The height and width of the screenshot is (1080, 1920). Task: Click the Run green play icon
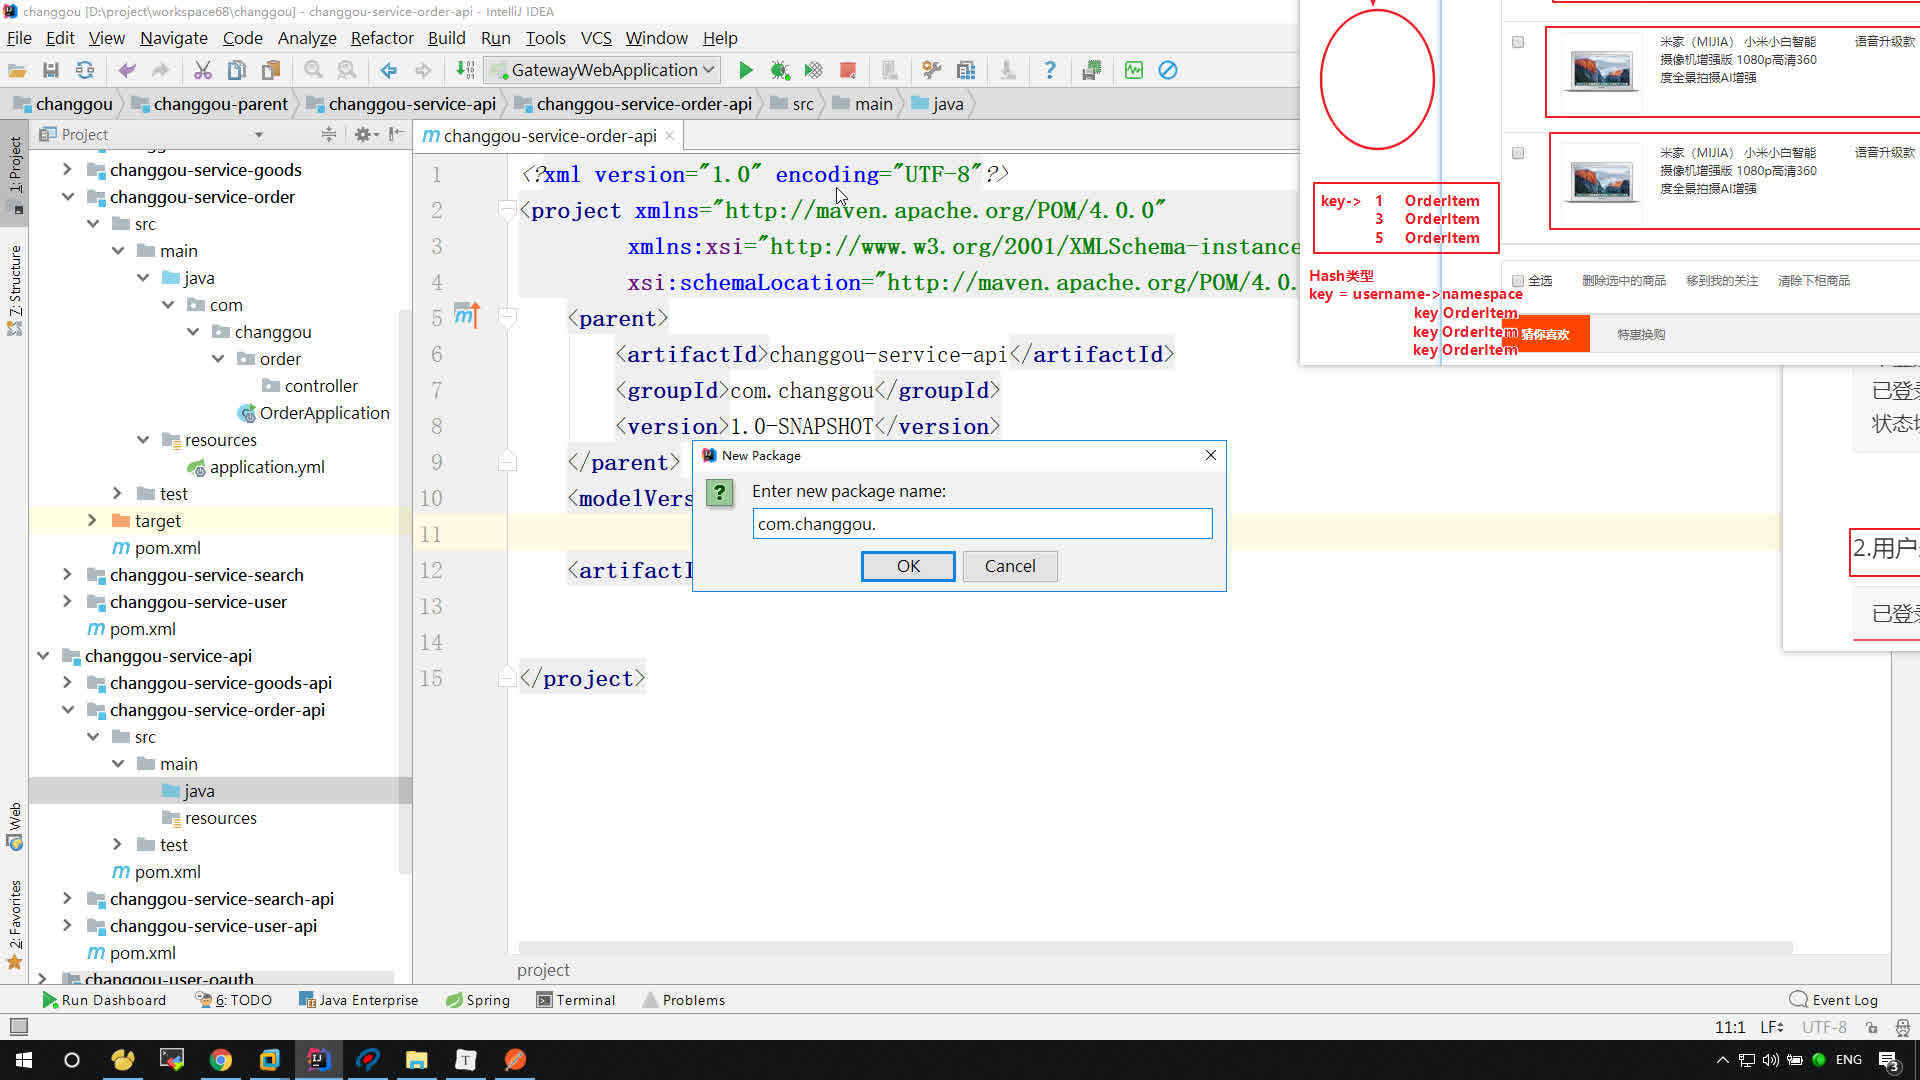[x=745, y=70]
